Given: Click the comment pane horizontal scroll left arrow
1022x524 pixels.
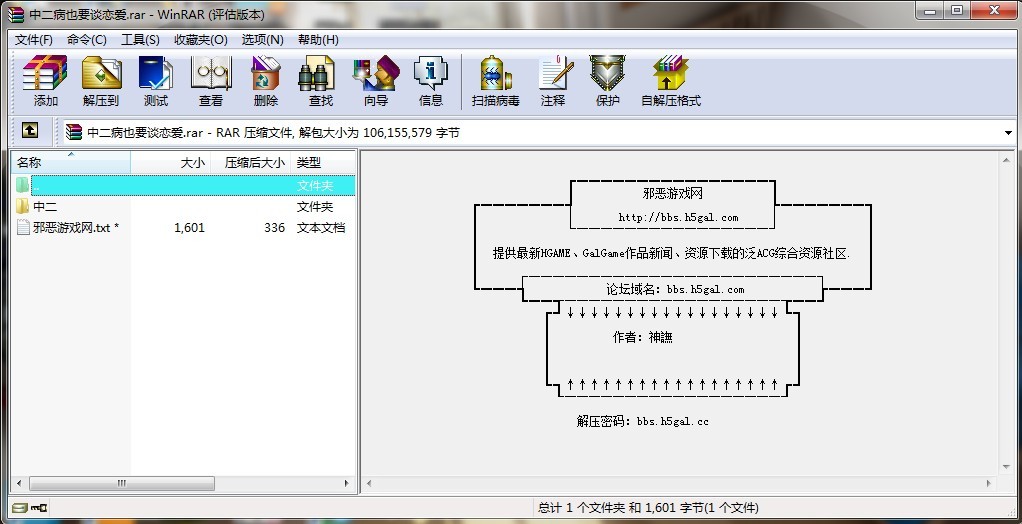Looking at the screenshot, I should (369, 484).
